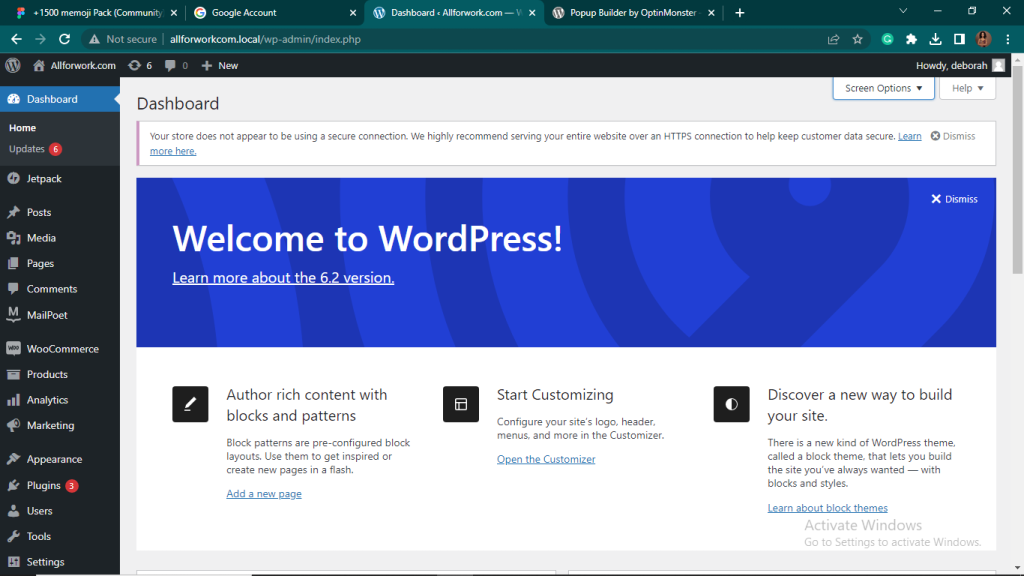Click the Appearance paintbrush icon
This screenshot has width=1024, height=576.
tap(14, 459)
